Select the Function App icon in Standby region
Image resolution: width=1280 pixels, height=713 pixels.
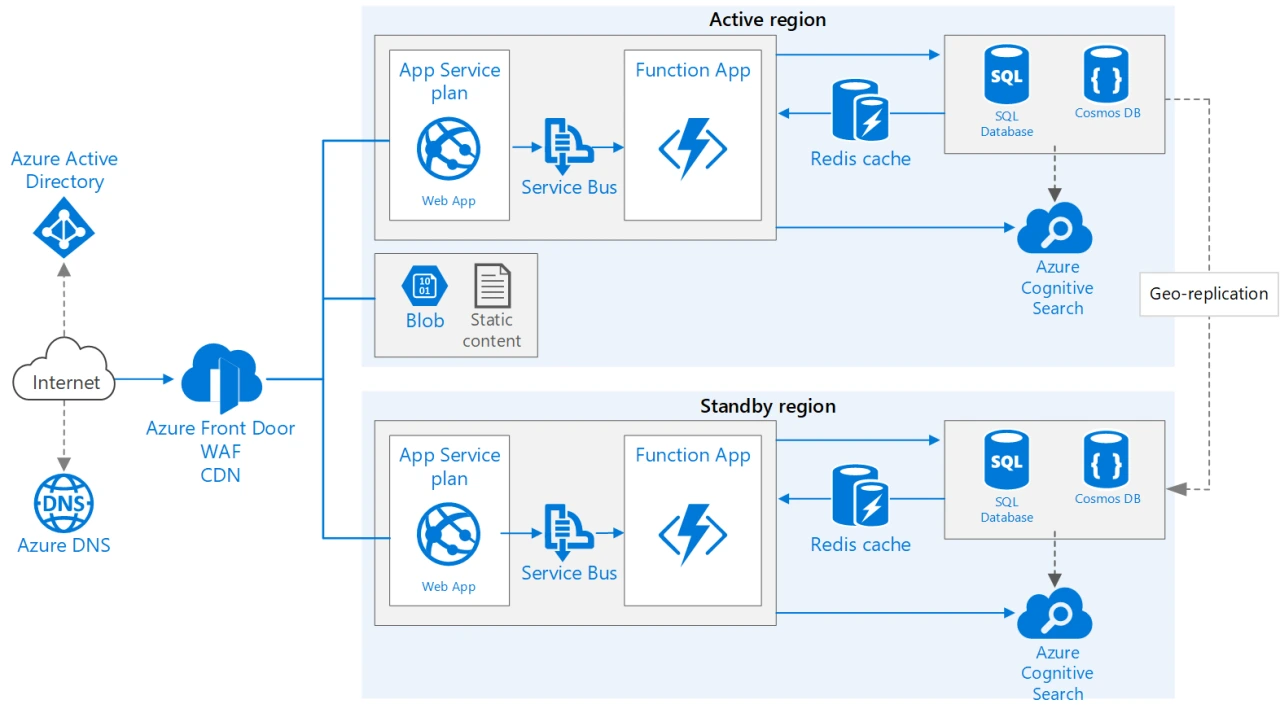[692, 532]
